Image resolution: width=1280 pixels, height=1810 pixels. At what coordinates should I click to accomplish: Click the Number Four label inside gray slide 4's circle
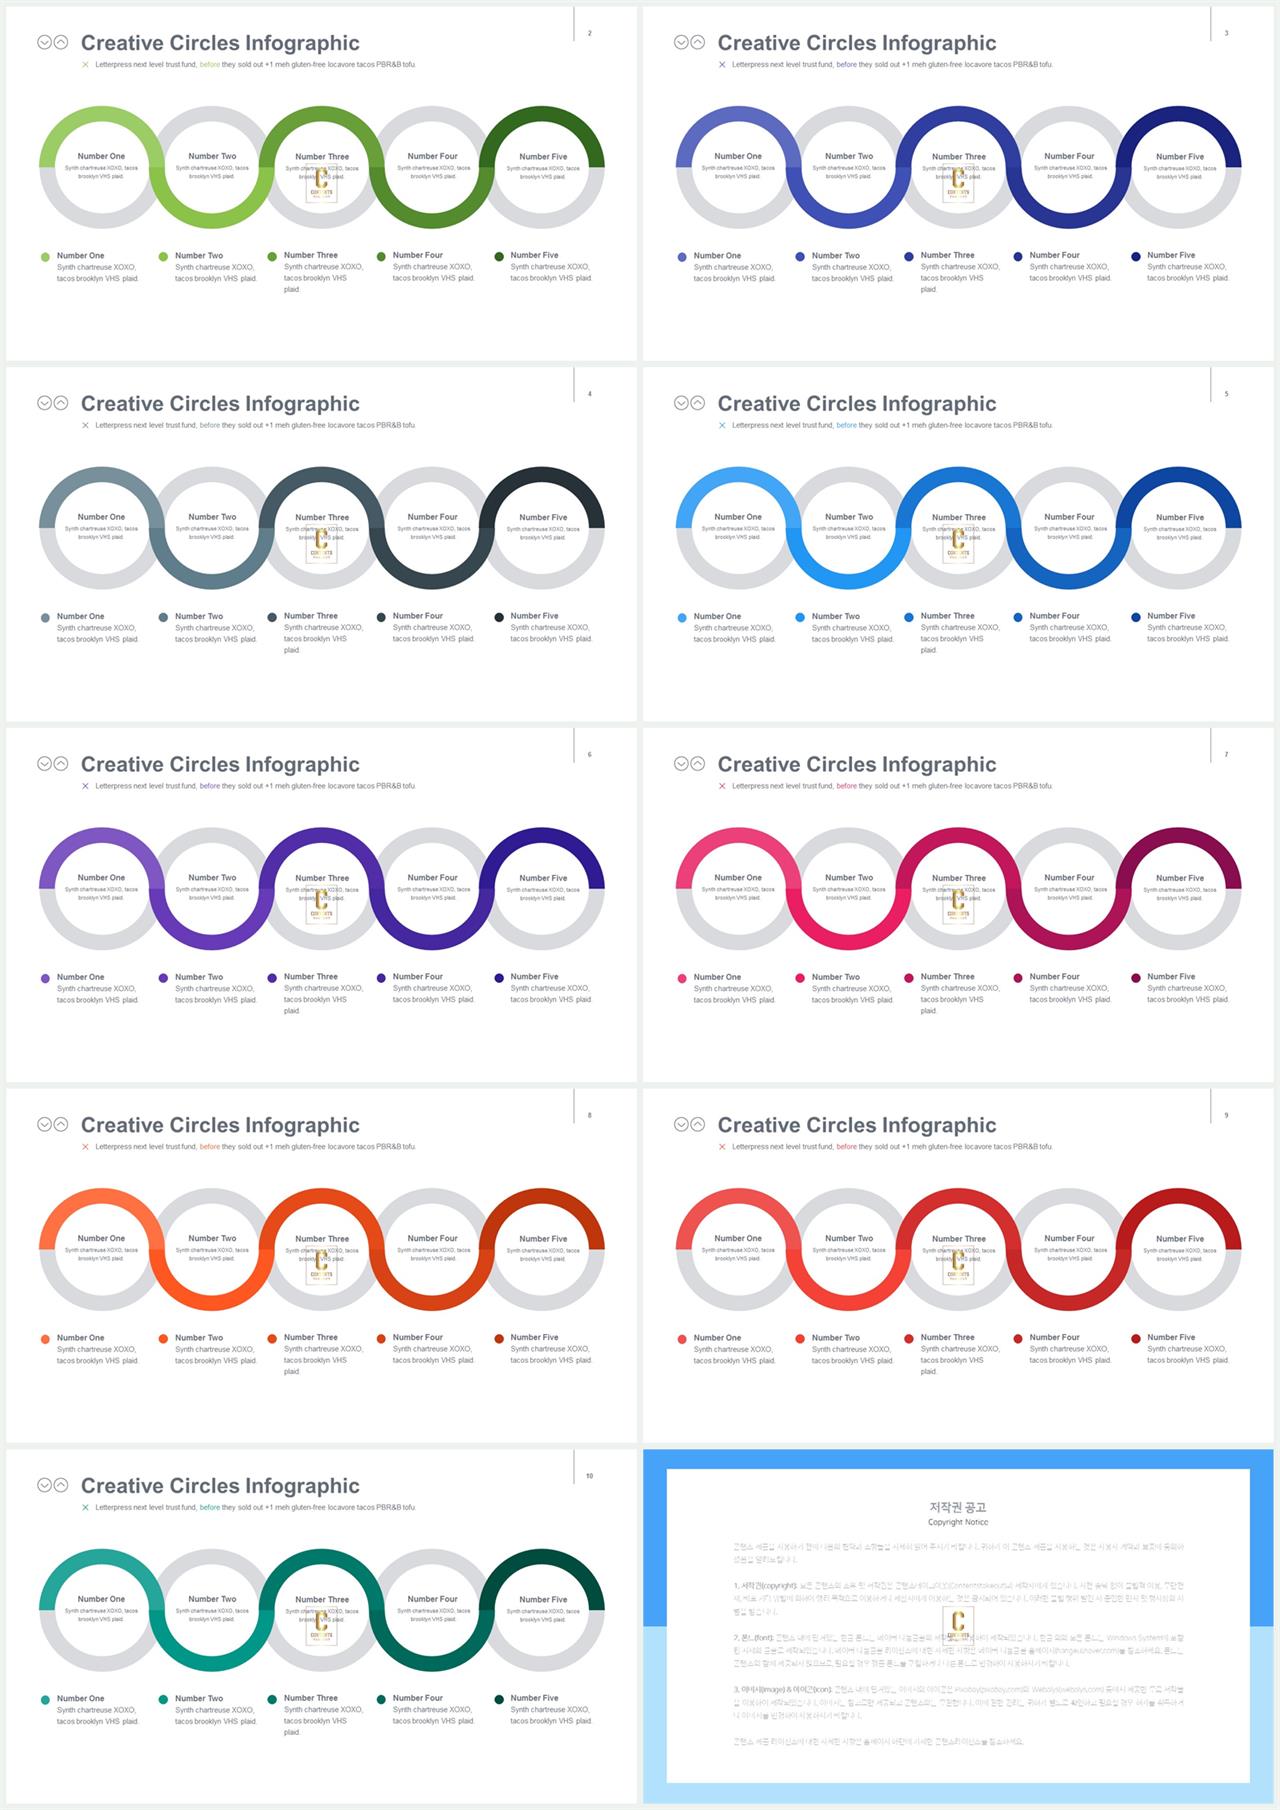(x=432, y=517)
